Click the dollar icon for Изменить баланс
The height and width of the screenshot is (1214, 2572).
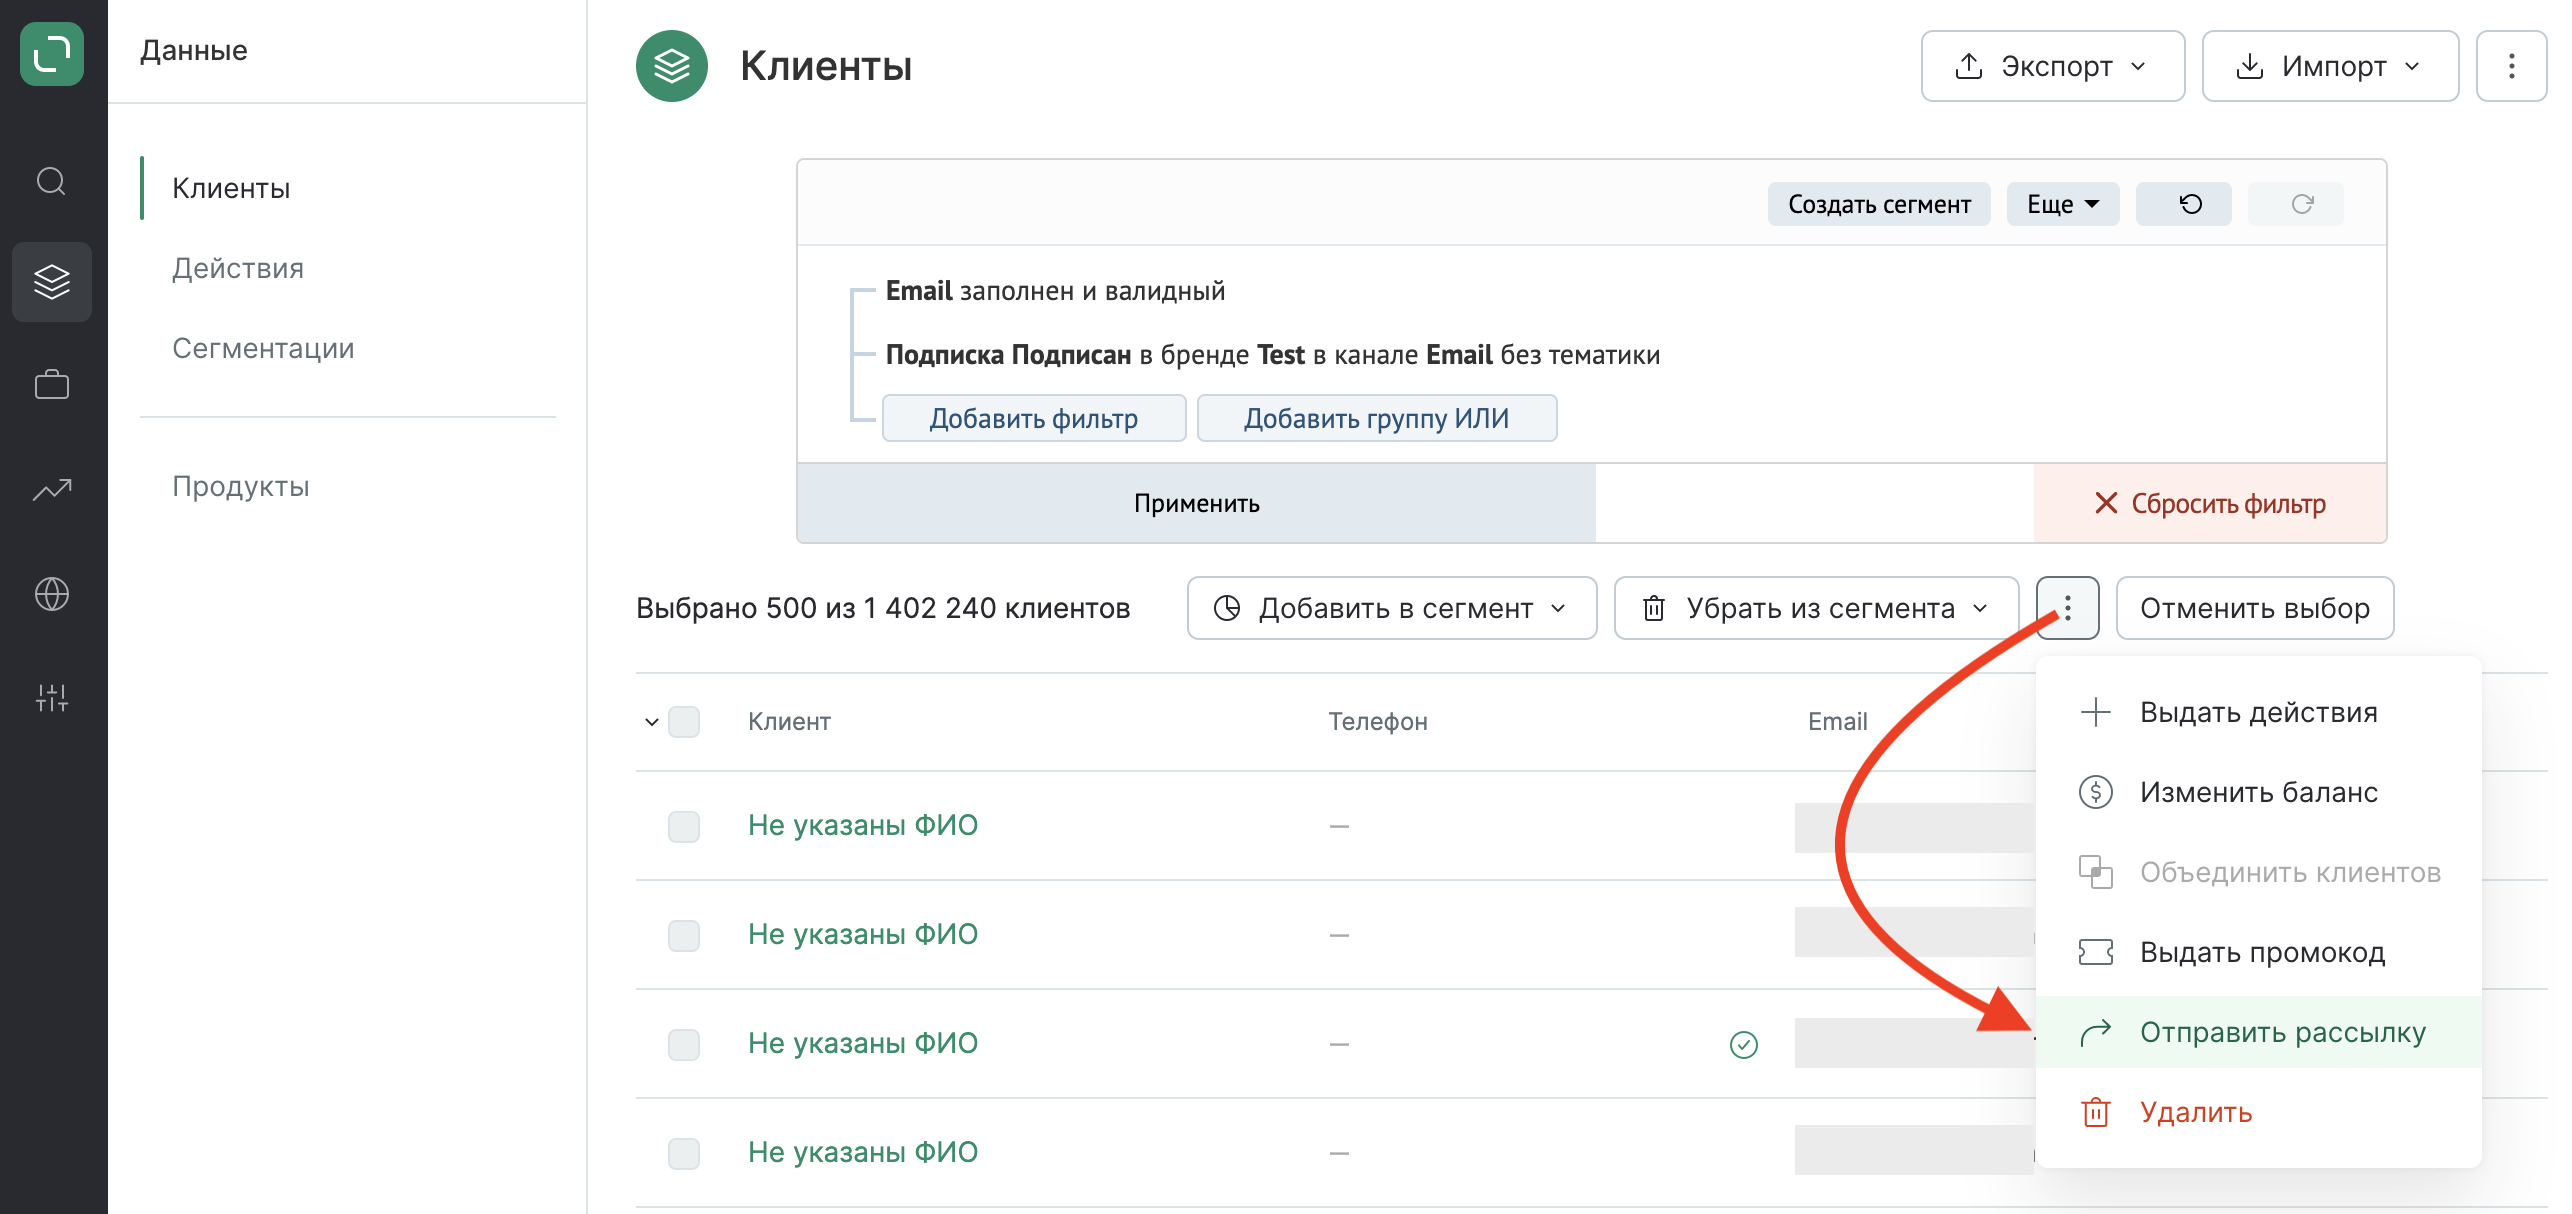tap(2096, 792)
